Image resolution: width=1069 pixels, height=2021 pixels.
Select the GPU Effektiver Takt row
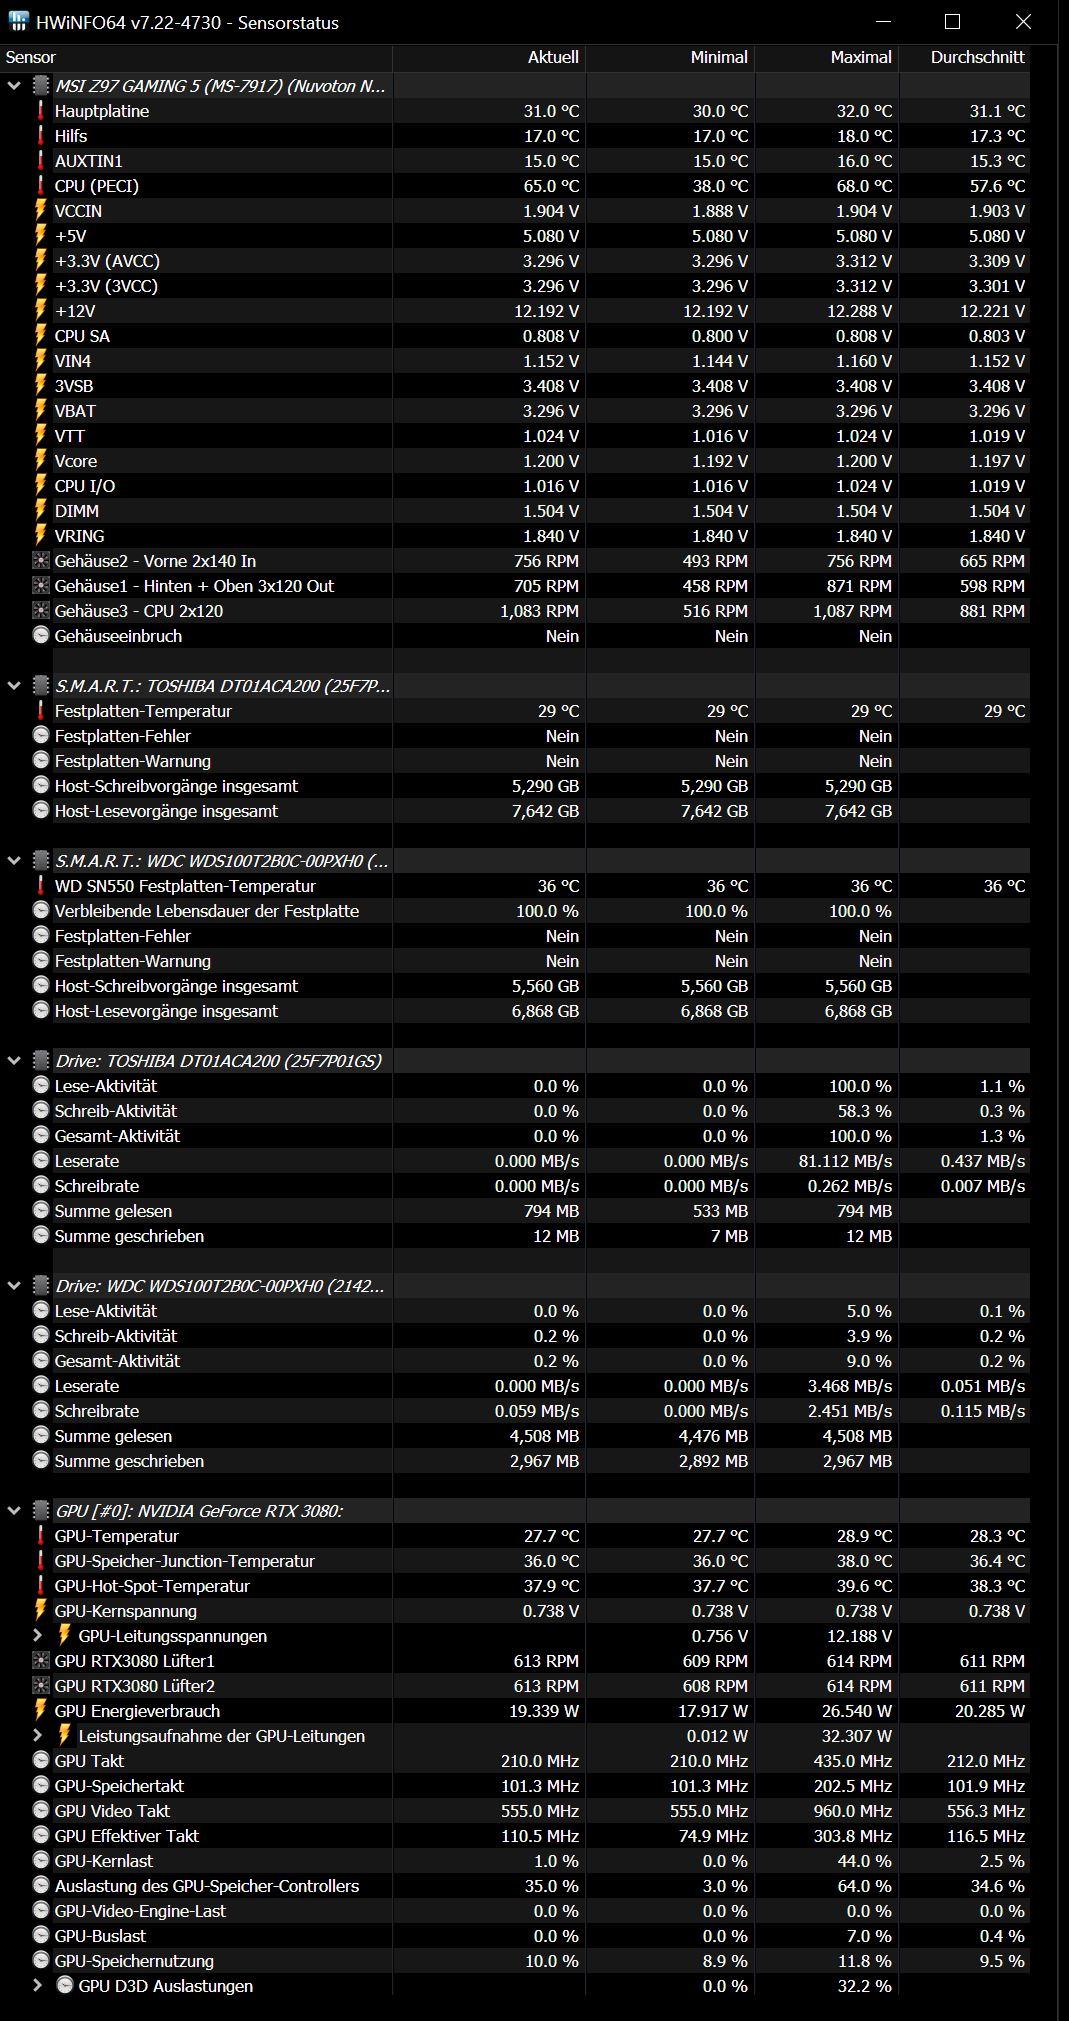point(515,1836)
